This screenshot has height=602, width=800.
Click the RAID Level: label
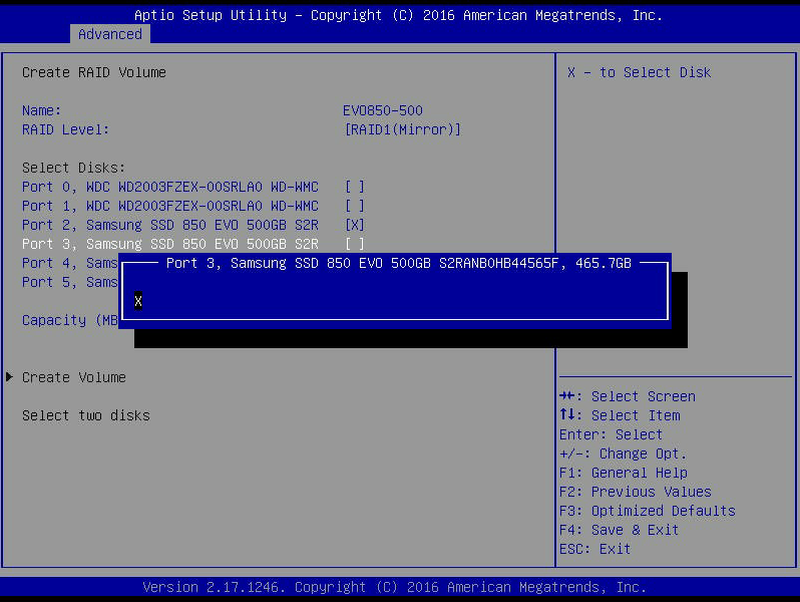pyautogui.click(x=65, y=130)
